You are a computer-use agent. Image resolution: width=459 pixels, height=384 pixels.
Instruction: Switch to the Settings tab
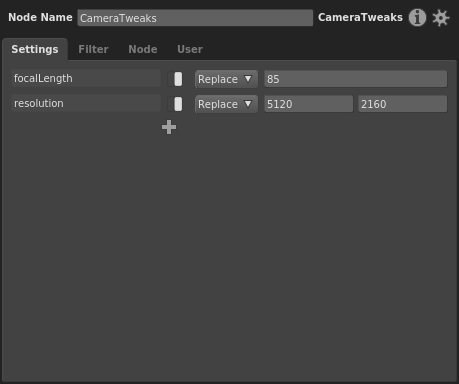35,49
